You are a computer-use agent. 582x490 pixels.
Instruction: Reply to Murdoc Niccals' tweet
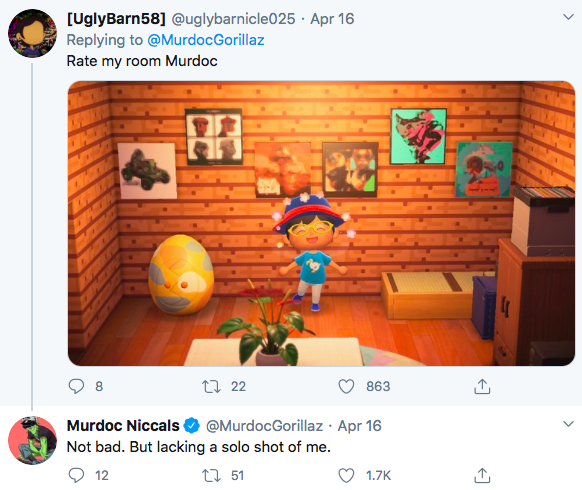76,476
